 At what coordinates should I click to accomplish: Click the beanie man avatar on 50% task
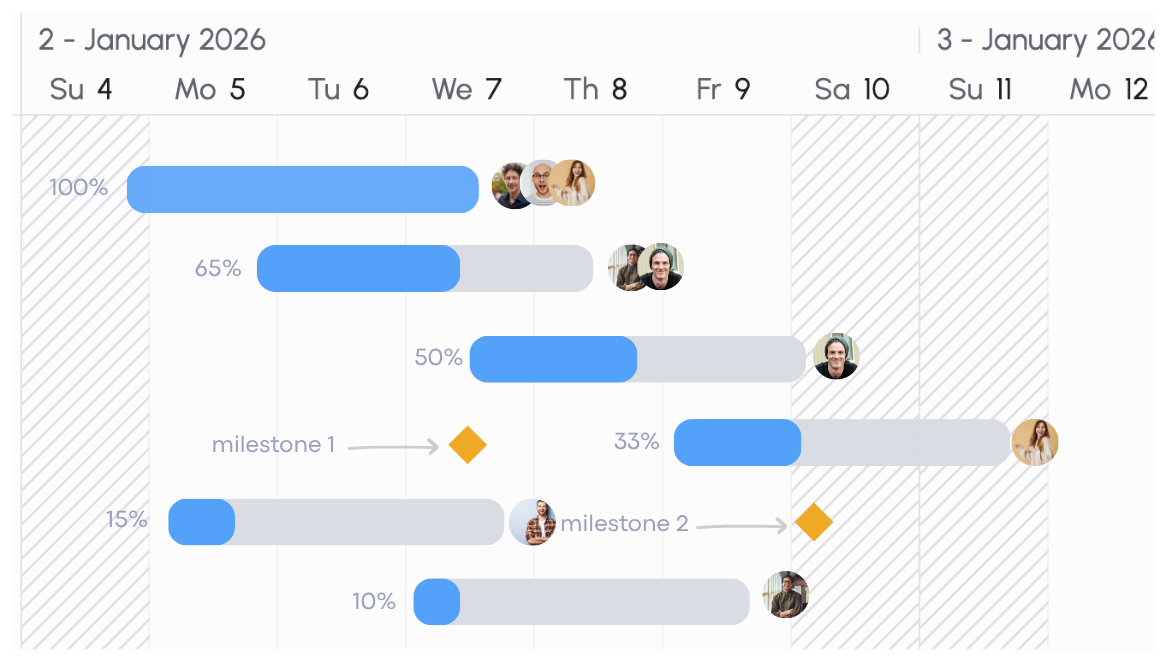[x=836, y=356]
